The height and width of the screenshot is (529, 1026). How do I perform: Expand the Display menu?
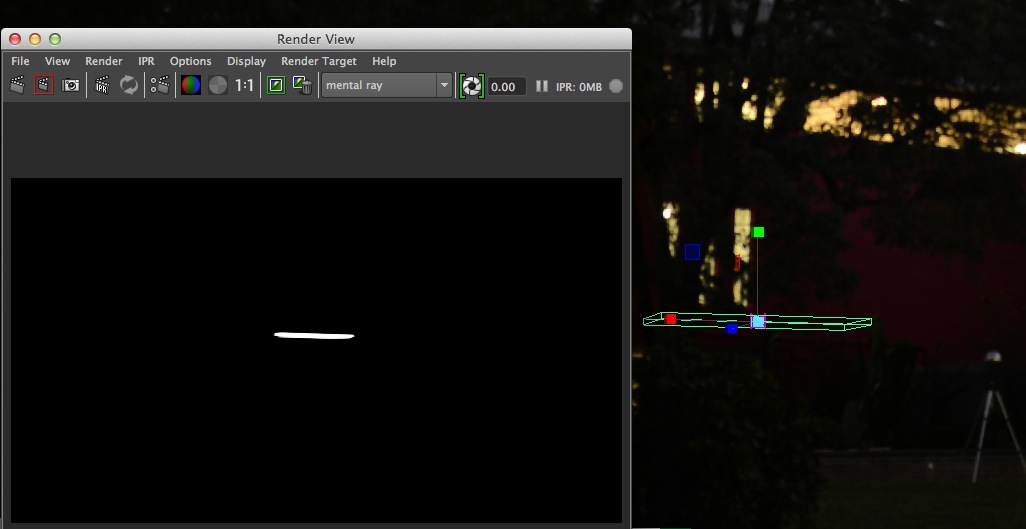246,61
